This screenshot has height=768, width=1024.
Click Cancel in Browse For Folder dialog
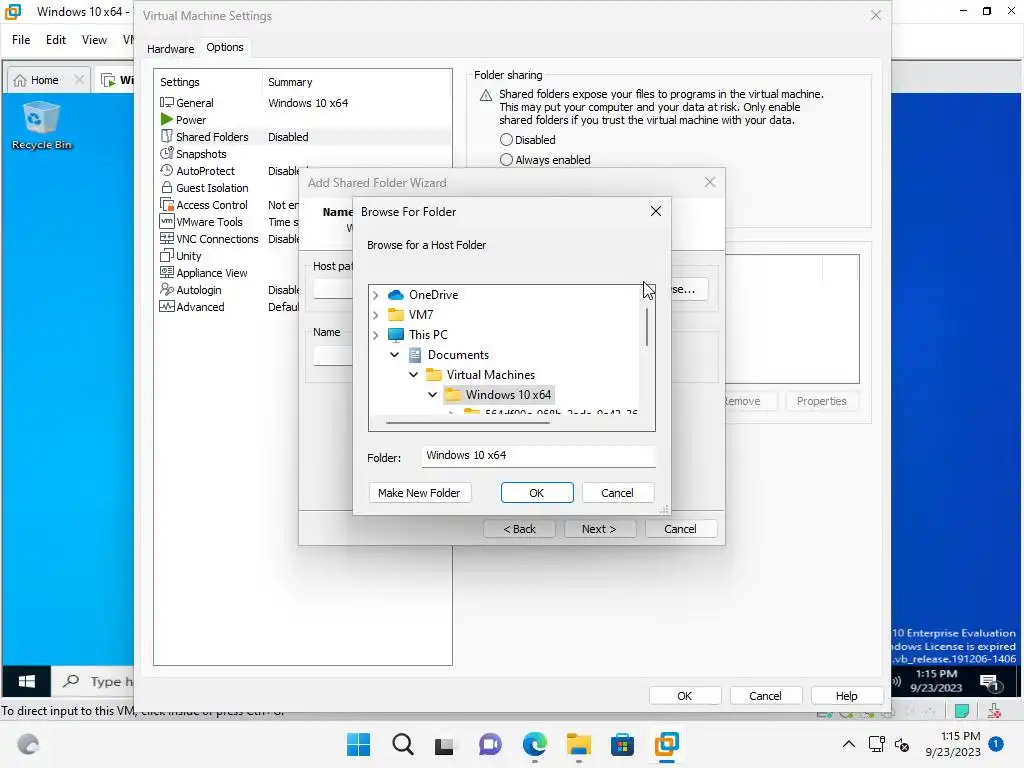(x=617, y=492)
